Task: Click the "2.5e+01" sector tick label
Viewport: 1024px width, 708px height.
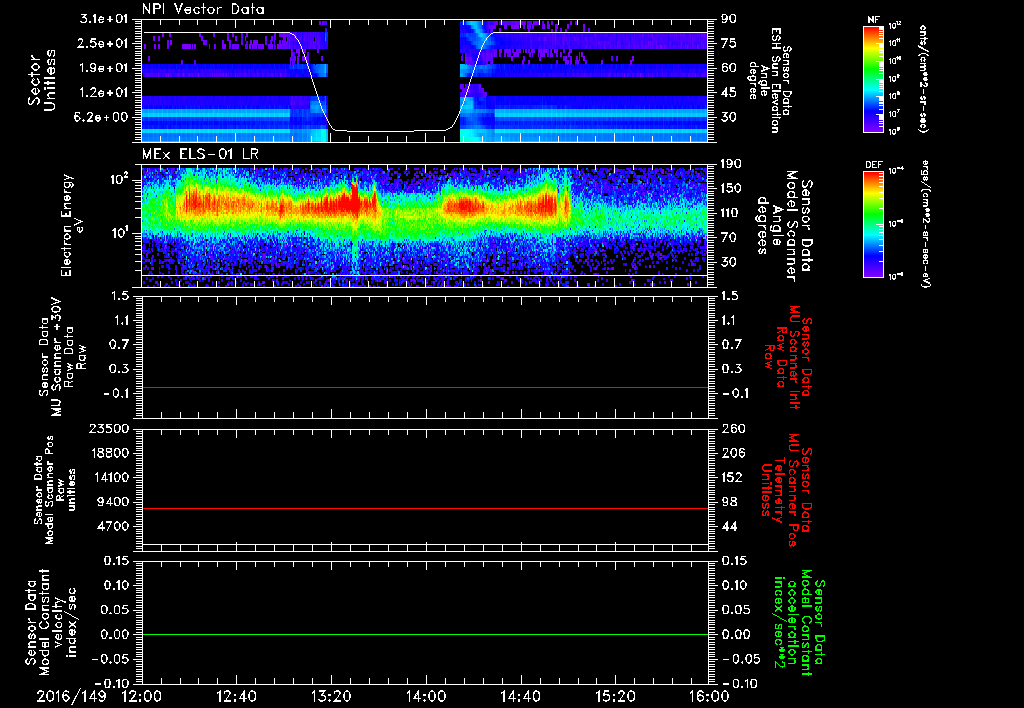Action: pyautogui.click(x=103, y=43)
